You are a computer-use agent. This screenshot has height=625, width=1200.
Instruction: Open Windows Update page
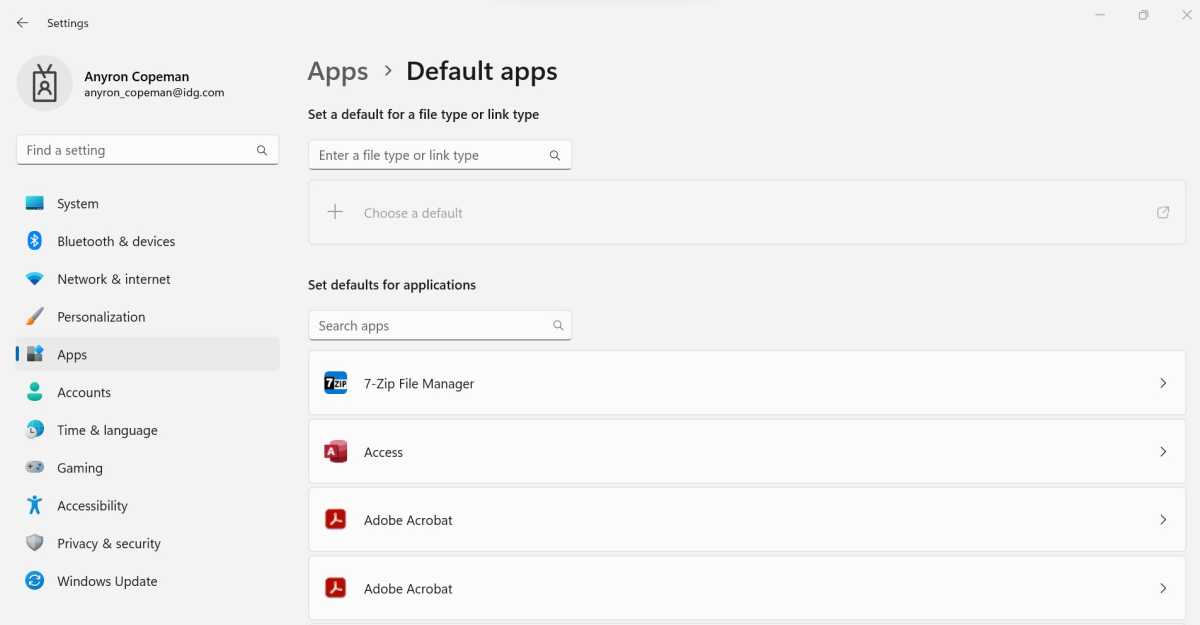pyautogui.click(x=148, y=581)
